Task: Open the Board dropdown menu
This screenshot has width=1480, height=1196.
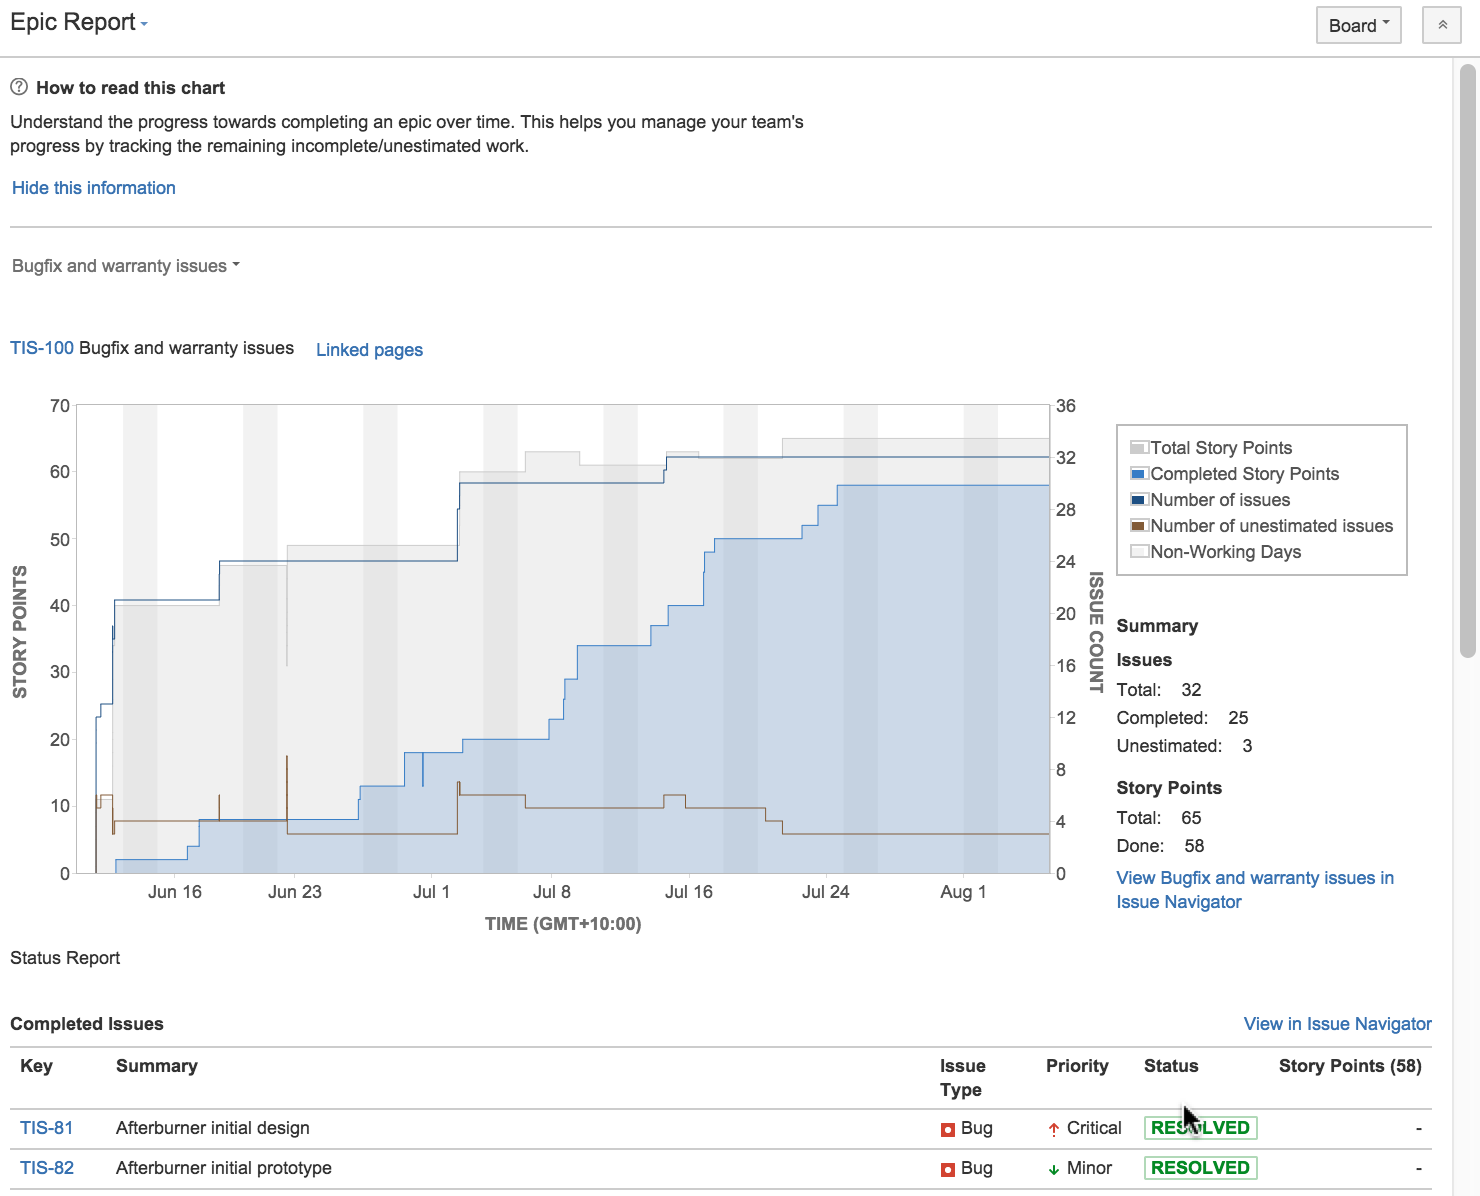Action: (1358, 25)
